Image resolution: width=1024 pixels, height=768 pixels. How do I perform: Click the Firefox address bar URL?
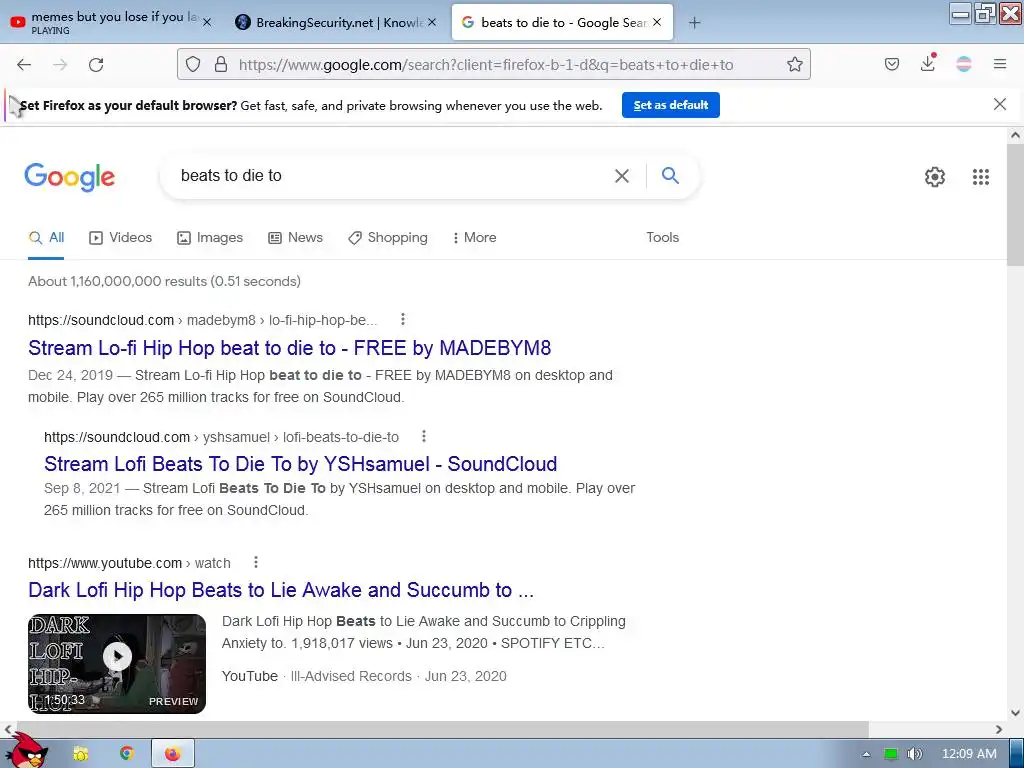486,65
